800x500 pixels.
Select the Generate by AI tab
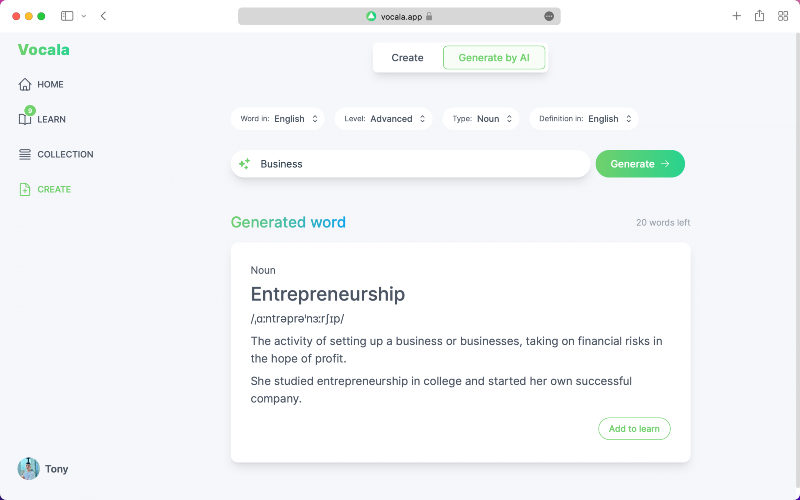[x=494, y=58]
